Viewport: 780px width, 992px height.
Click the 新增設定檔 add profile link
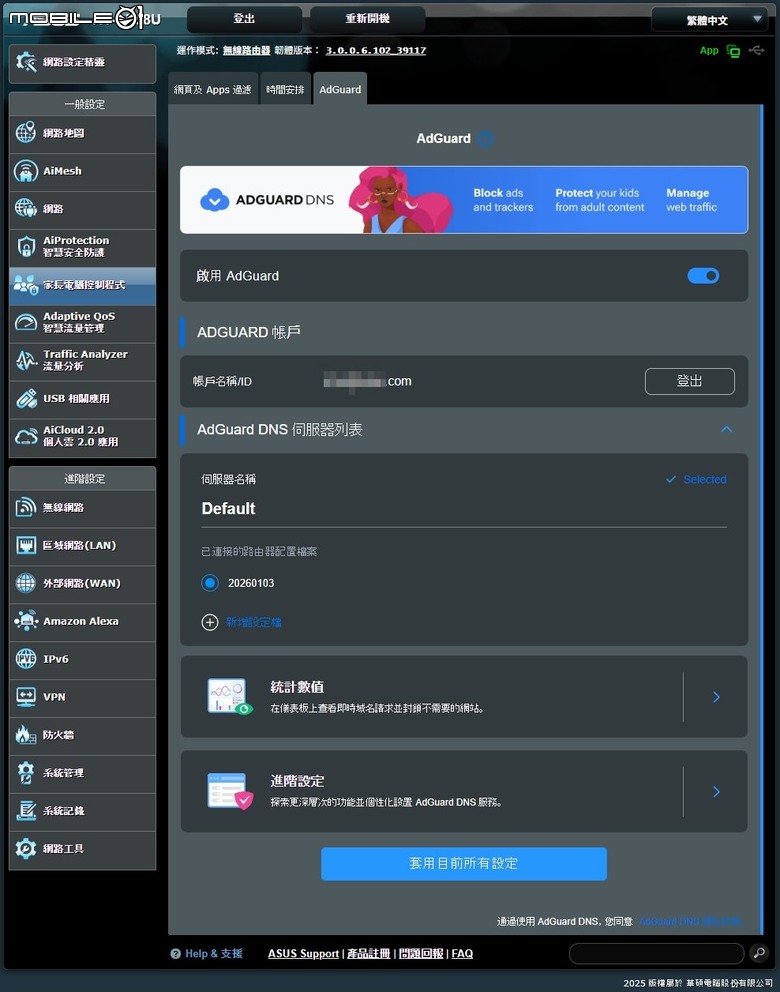[254, 623]
